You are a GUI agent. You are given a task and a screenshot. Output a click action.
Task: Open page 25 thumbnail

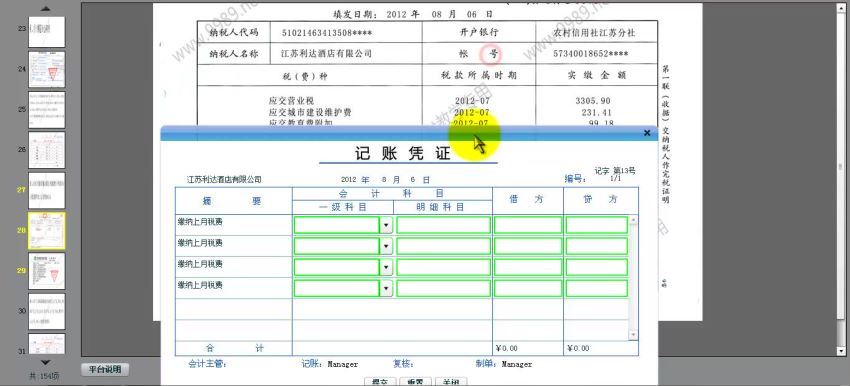pyautogui.click(x=47, y=110)
